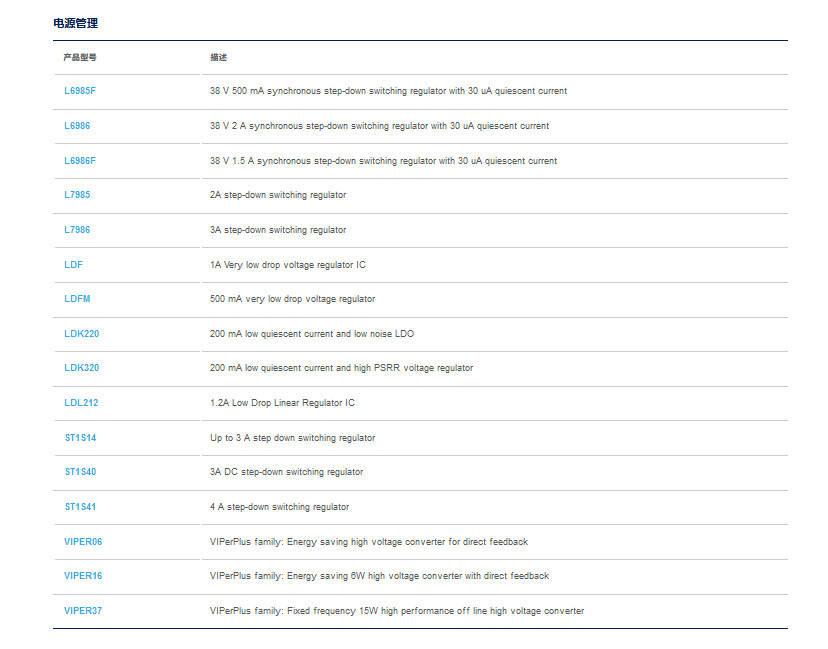Select "Up to 3 A step down switching regulator"
The width and height of the screenshot is (828, 649).
point(293,438)
